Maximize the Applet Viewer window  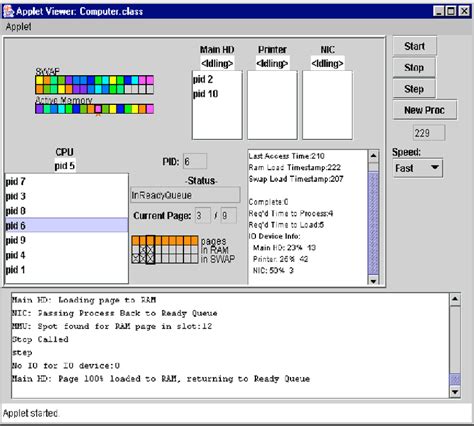pos(451,11)
